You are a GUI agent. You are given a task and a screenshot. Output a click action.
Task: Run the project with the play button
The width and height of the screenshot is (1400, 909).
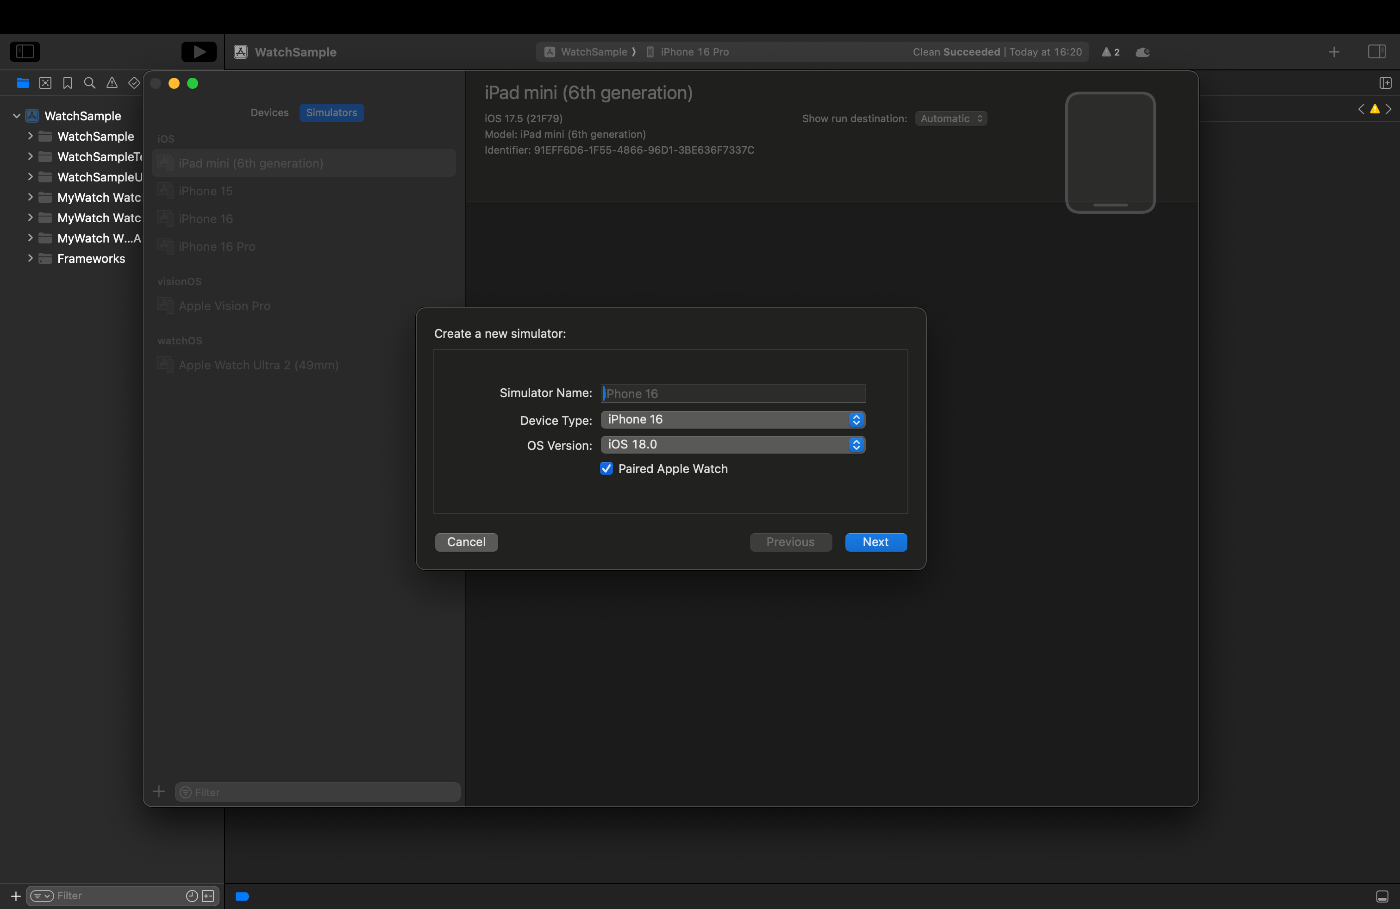[199, 51]
